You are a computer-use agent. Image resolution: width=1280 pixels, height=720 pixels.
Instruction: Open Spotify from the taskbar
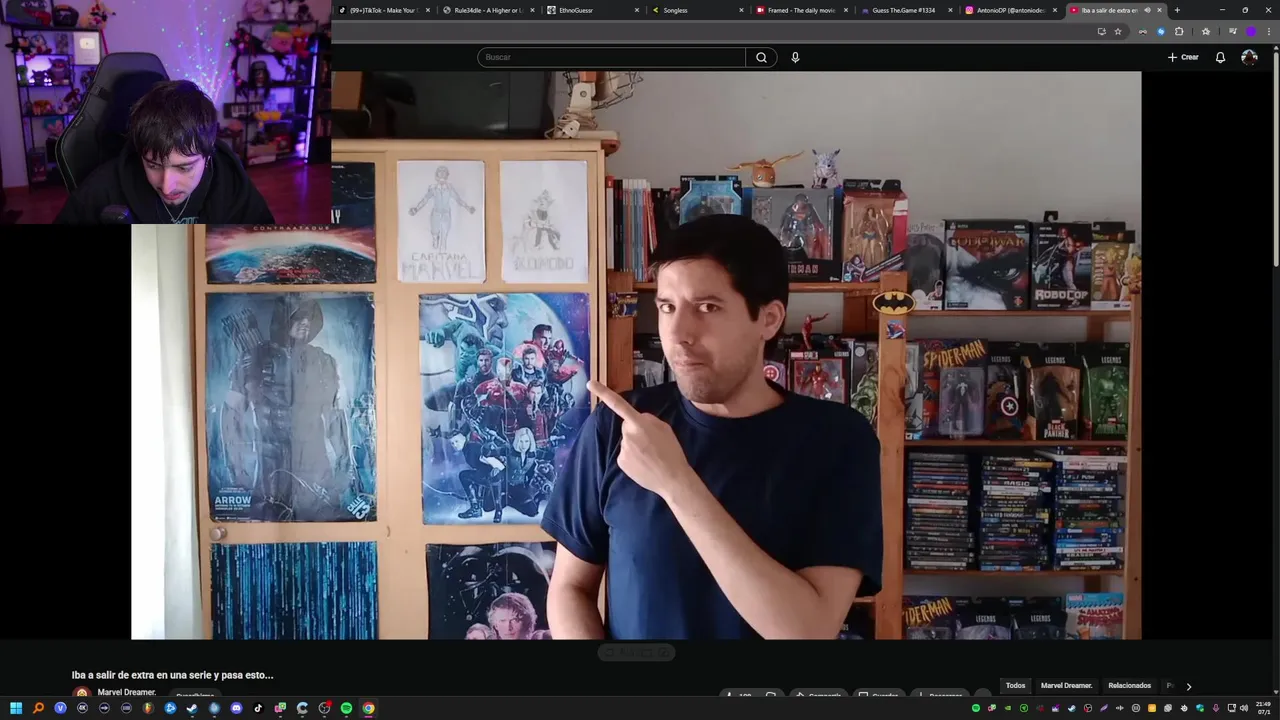(346, 708)
